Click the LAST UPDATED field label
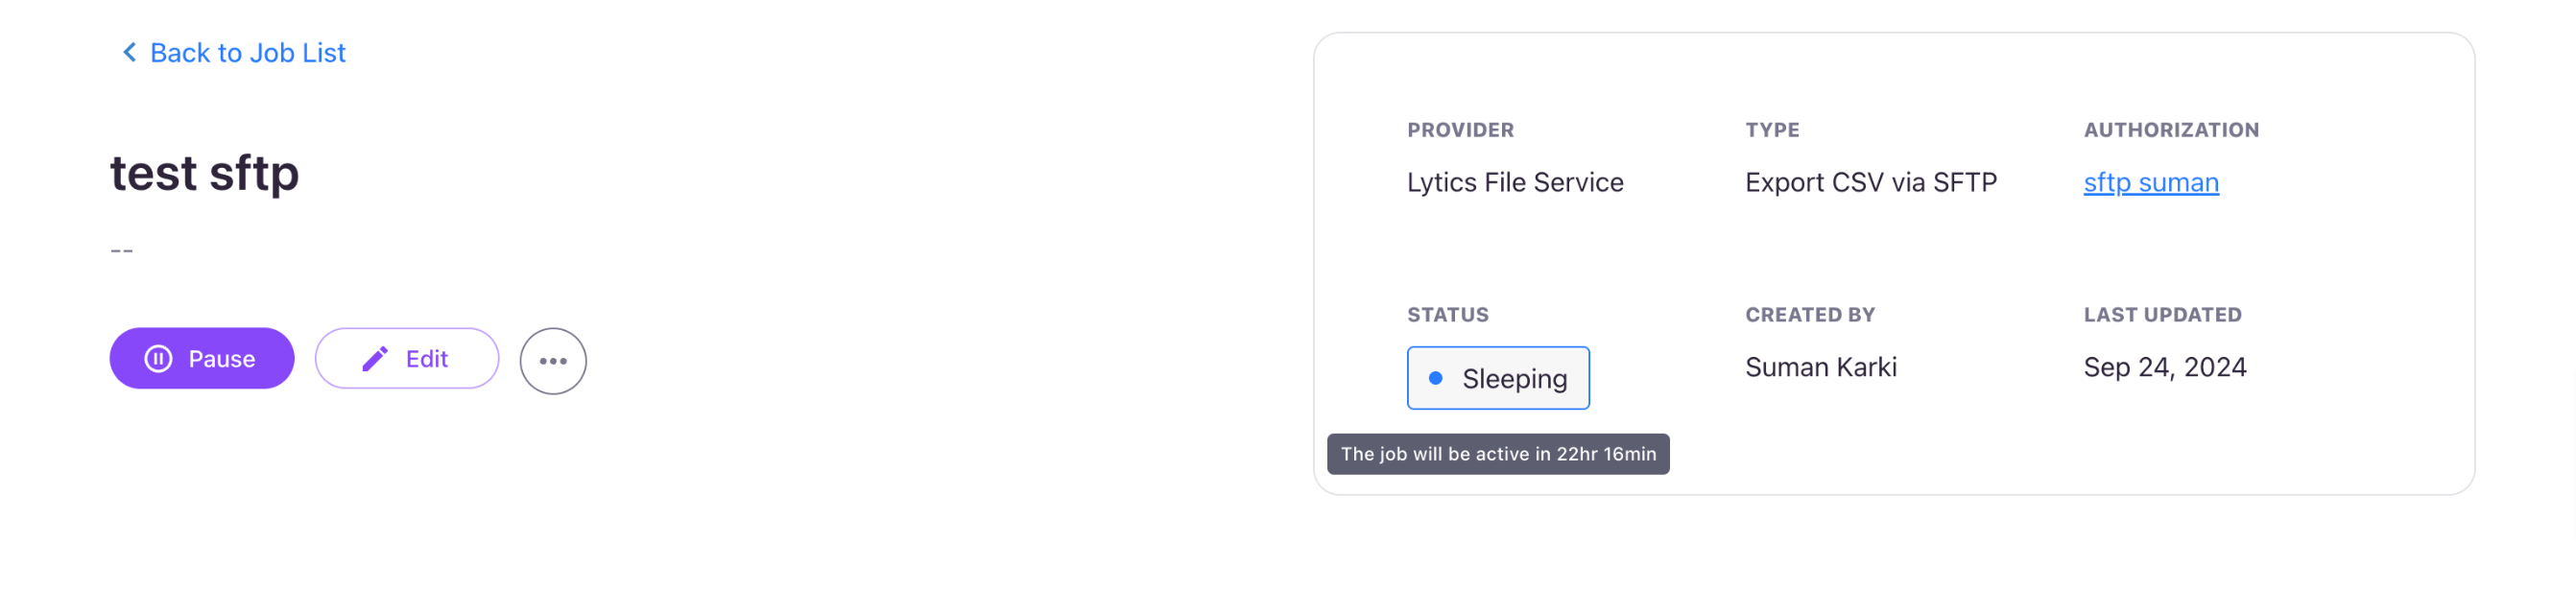2576x591 pixels. pos(2162,315)
